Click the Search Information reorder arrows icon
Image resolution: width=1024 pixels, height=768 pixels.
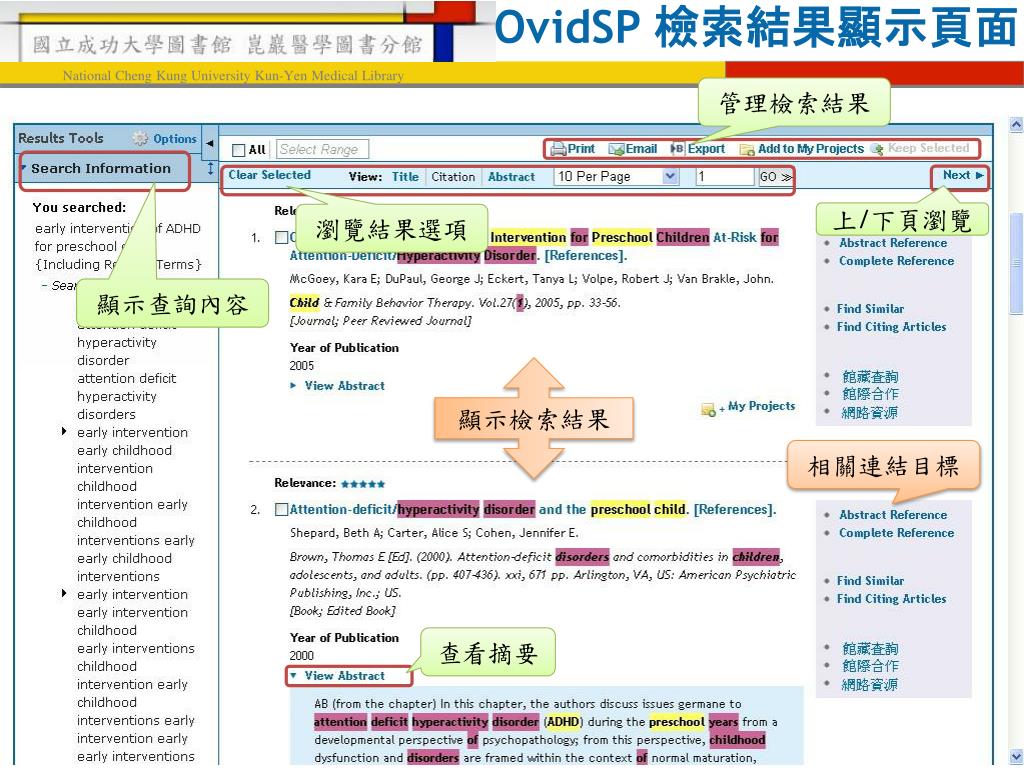(210, 168)
